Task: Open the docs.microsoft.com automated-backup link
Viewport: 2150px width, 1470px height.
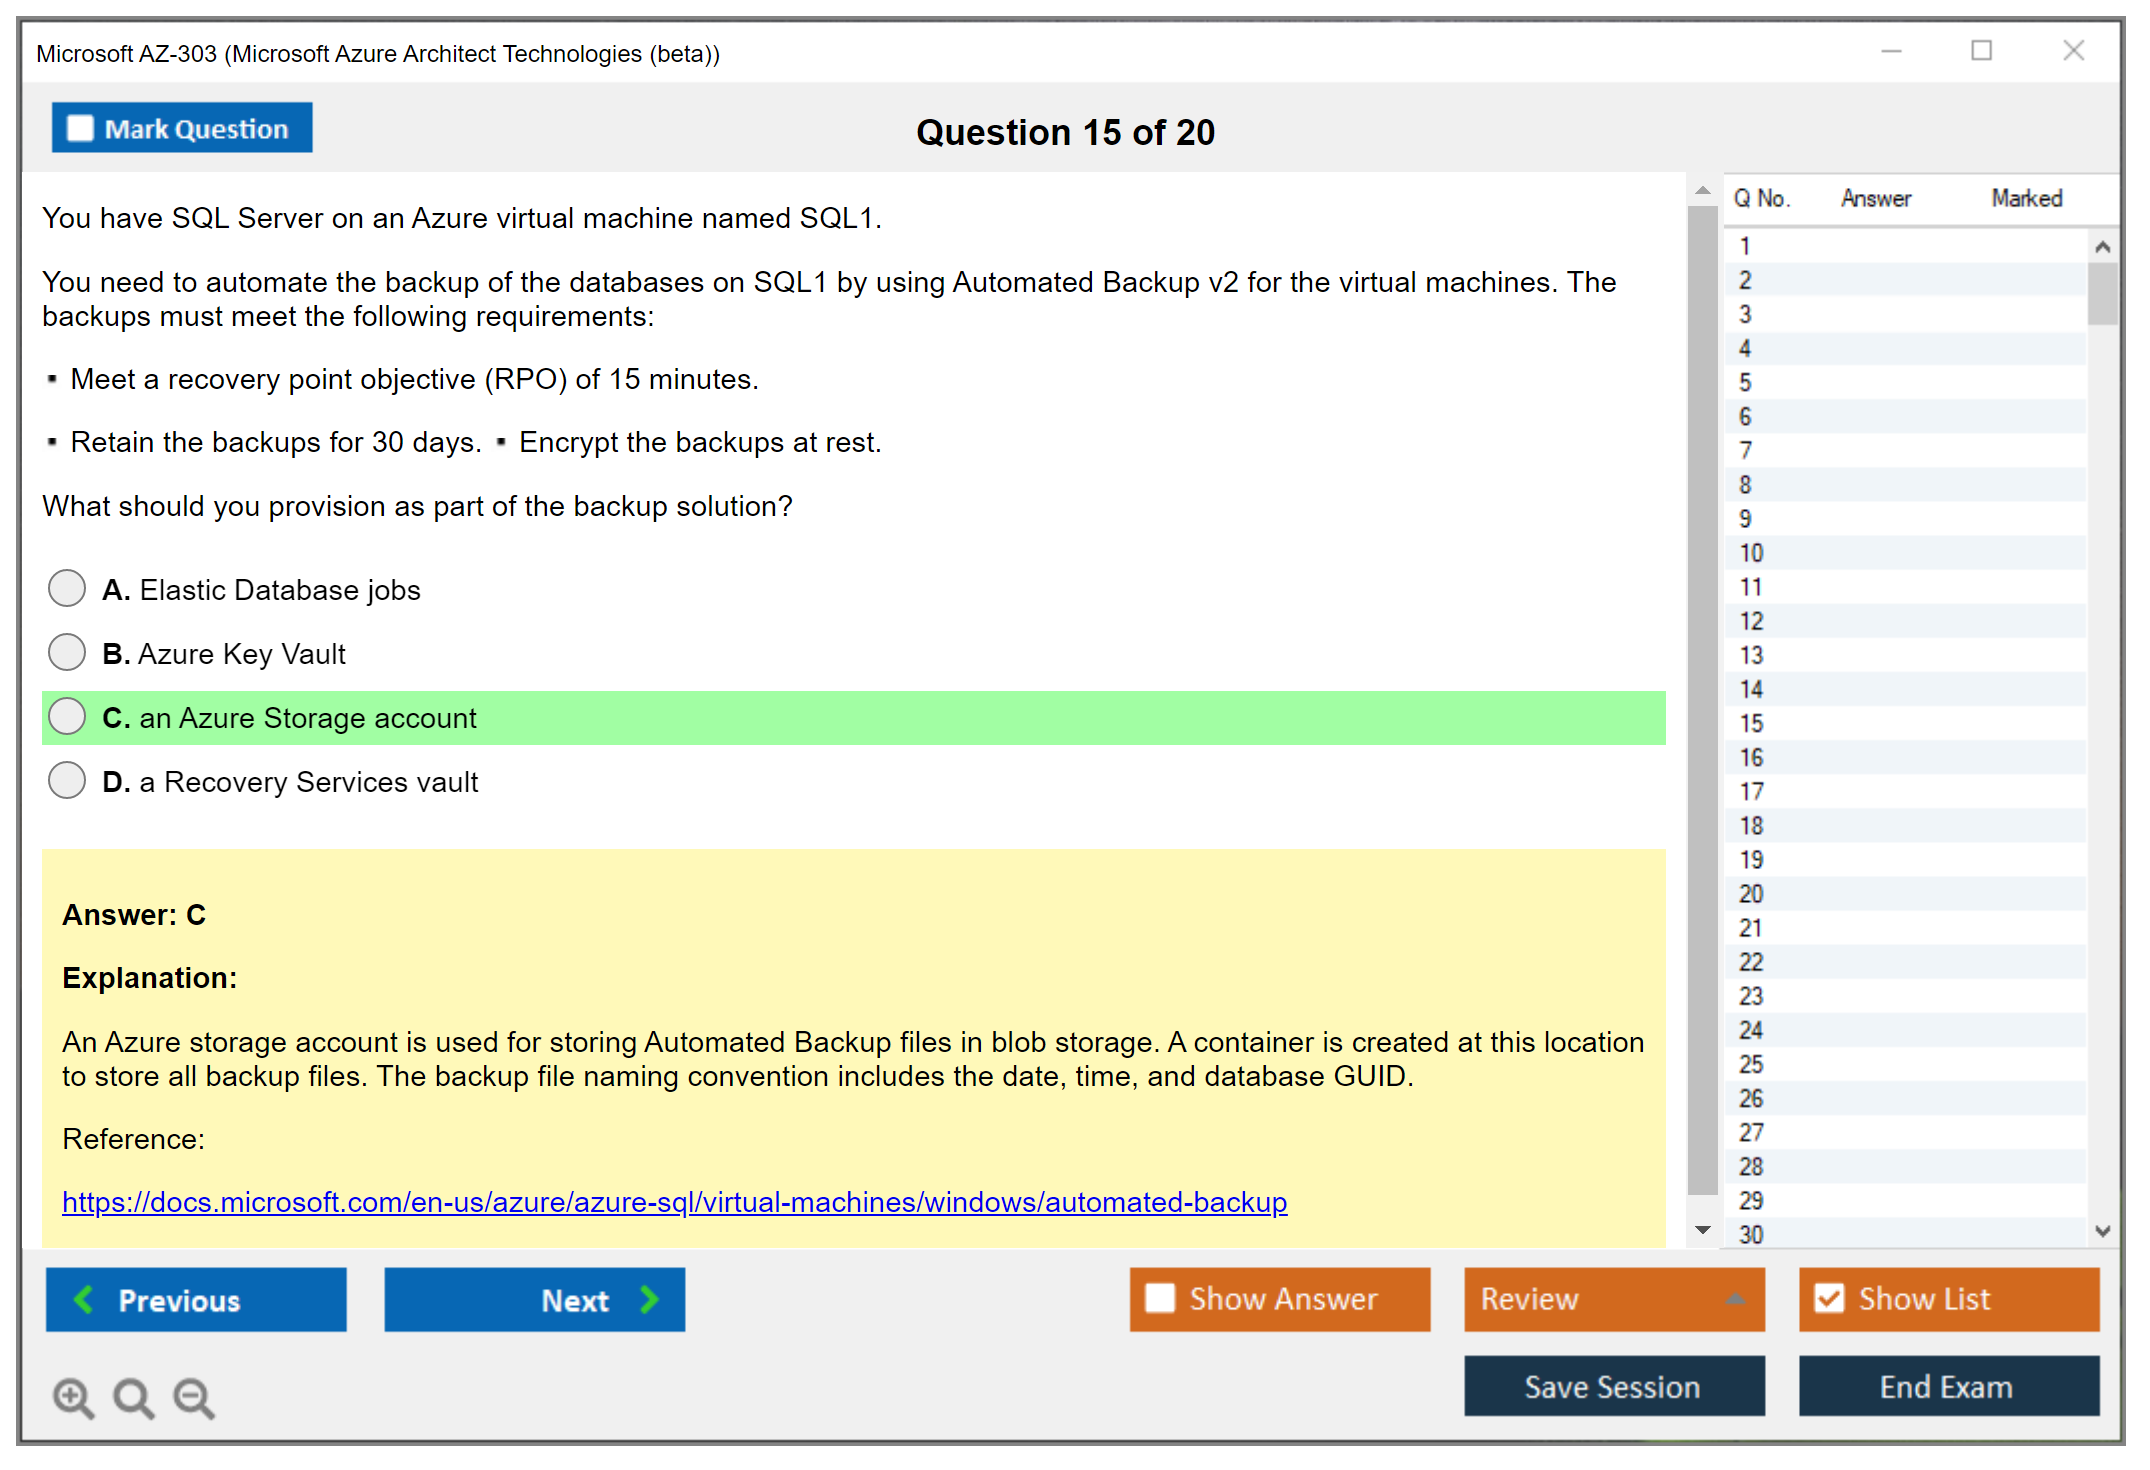Action: (674, 1201)
